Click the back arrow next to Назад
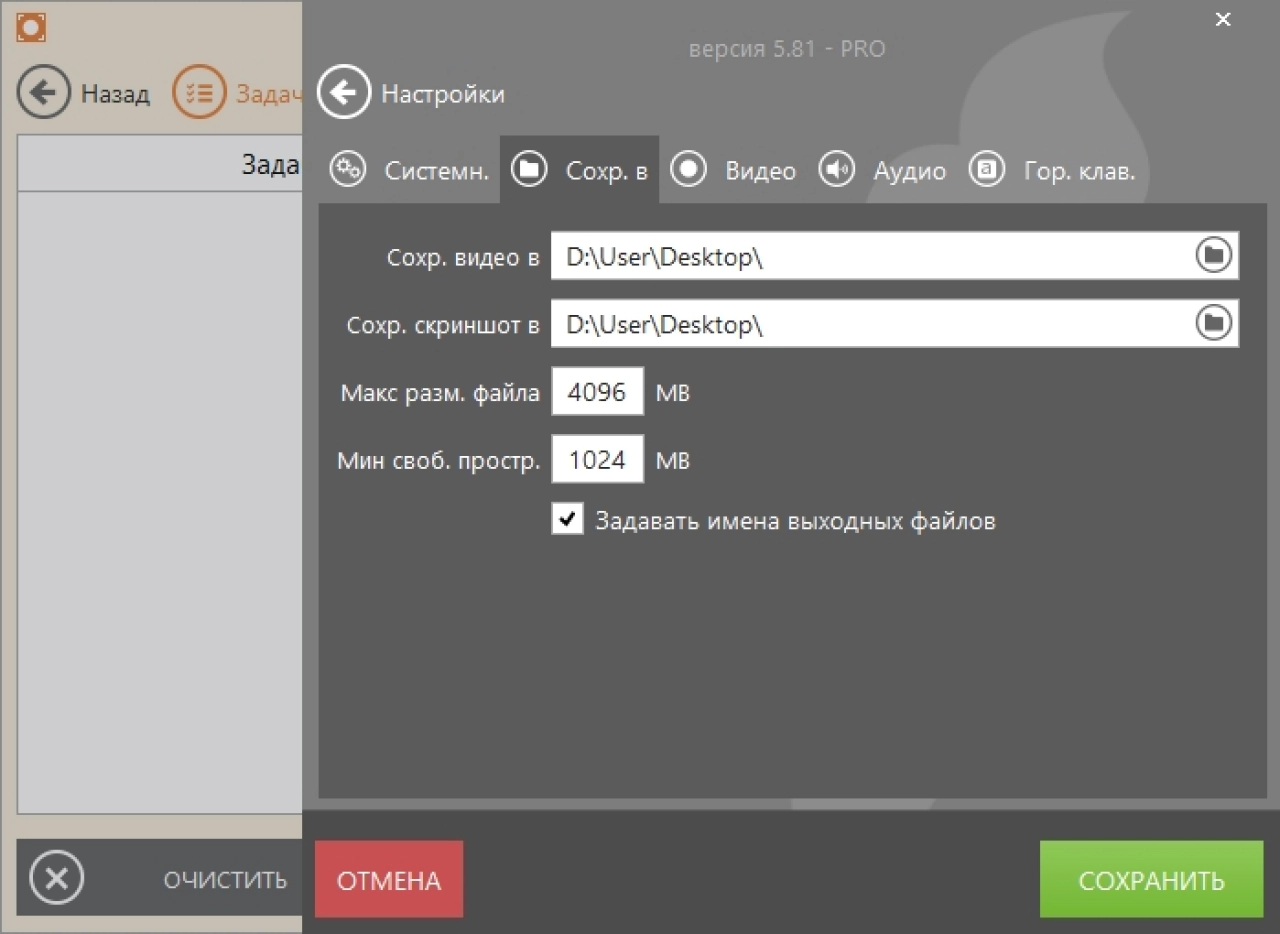Image resolution: width=1280 pixels, height=934 pixels. [x=44, y=93]
